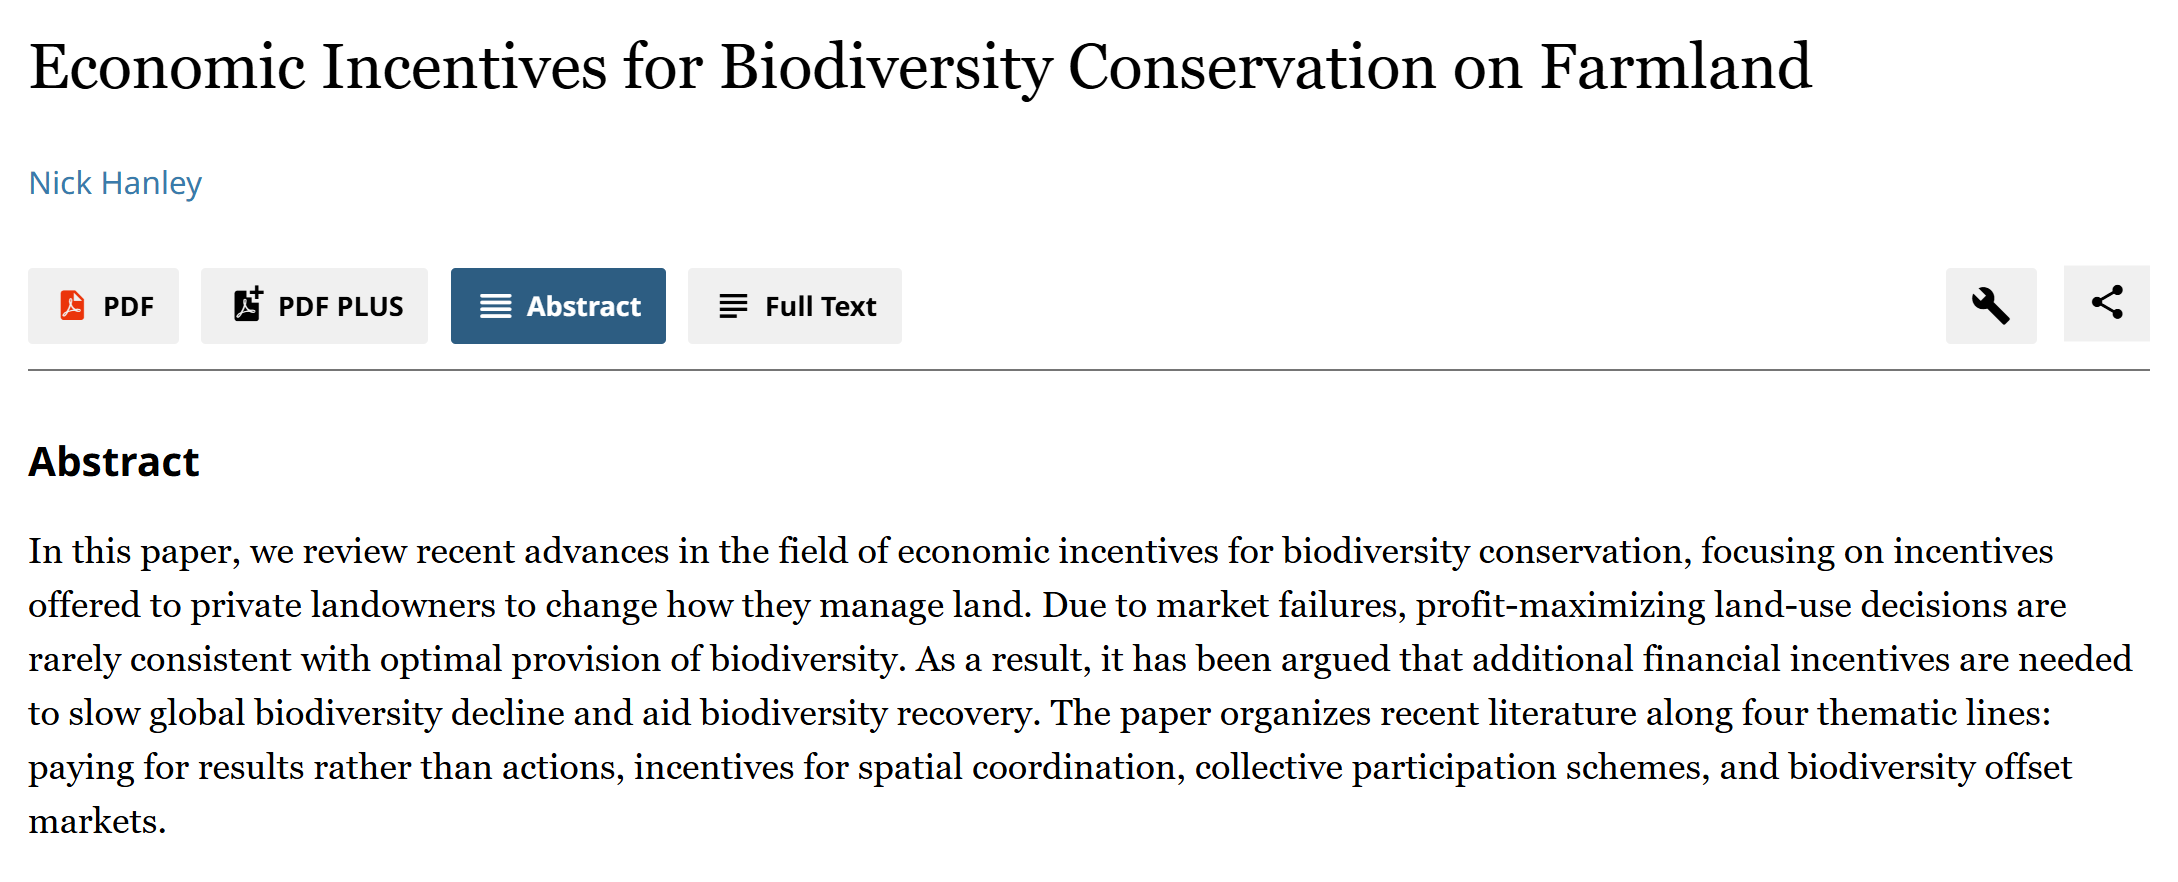Screen dimensions: 2178x882
Task: Click the PDF PLUS document icon
Action: (x=248, y=304)
